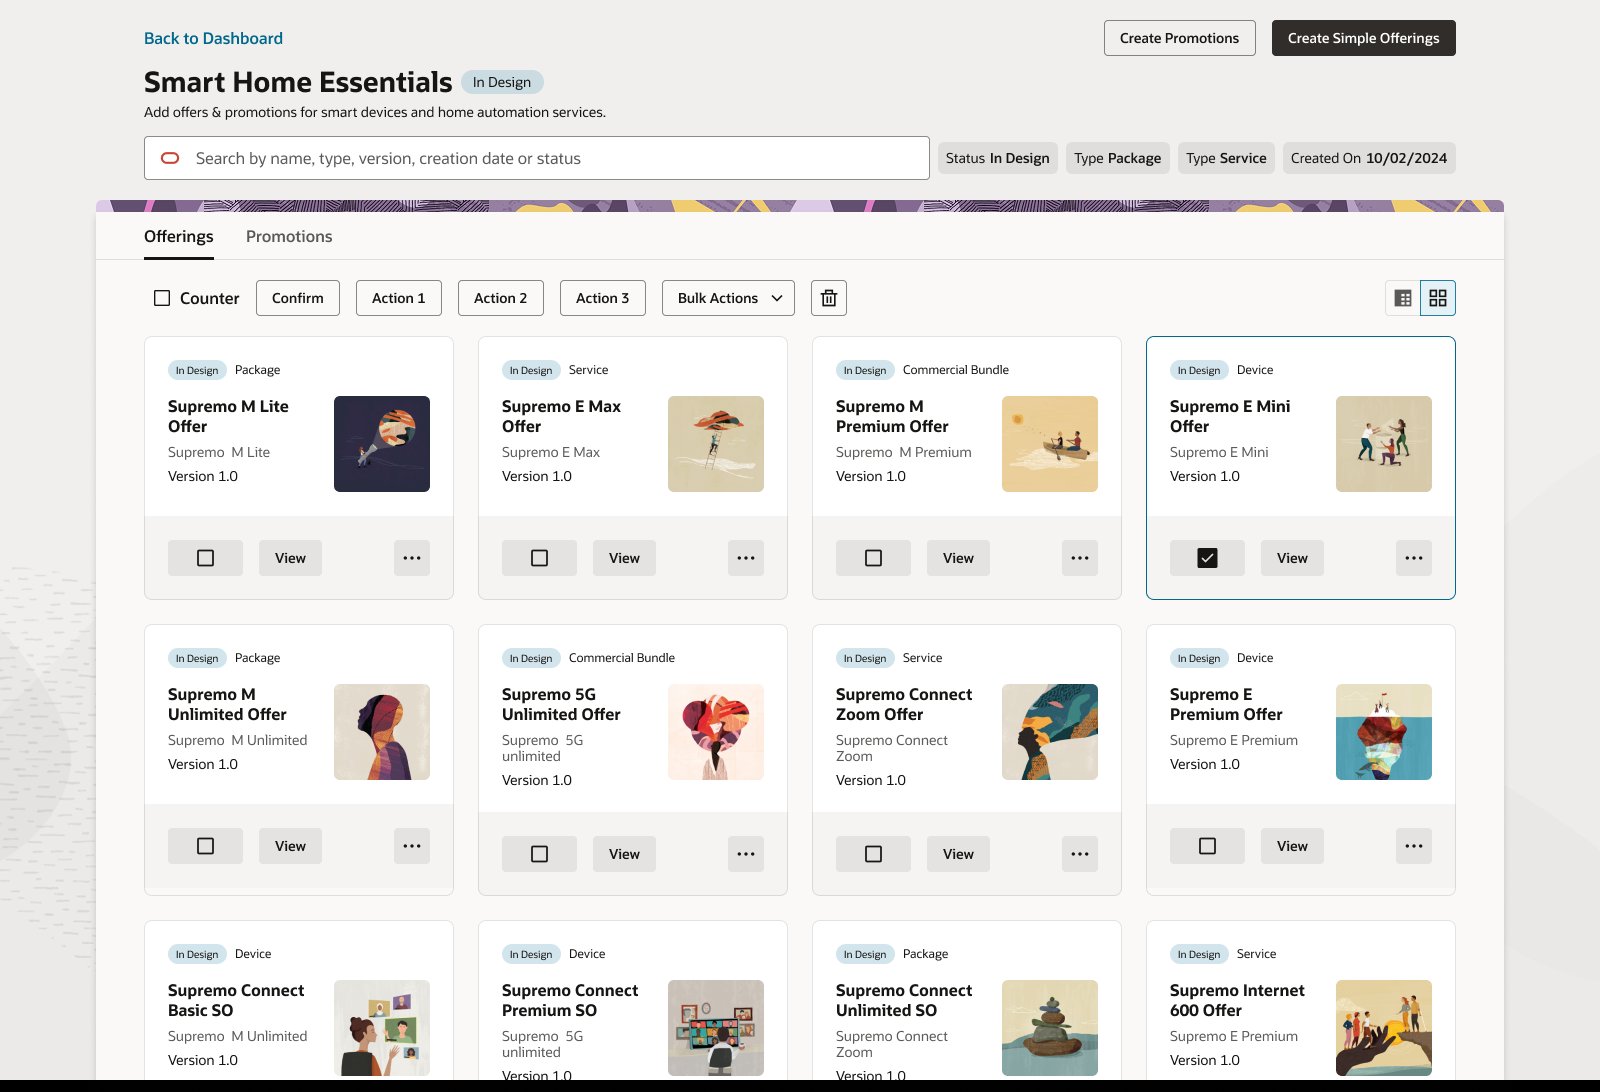
Task: Select the Supremo Connect Zoom Offer checkbox
Action: pyautogui.click(x=873, y=854)
